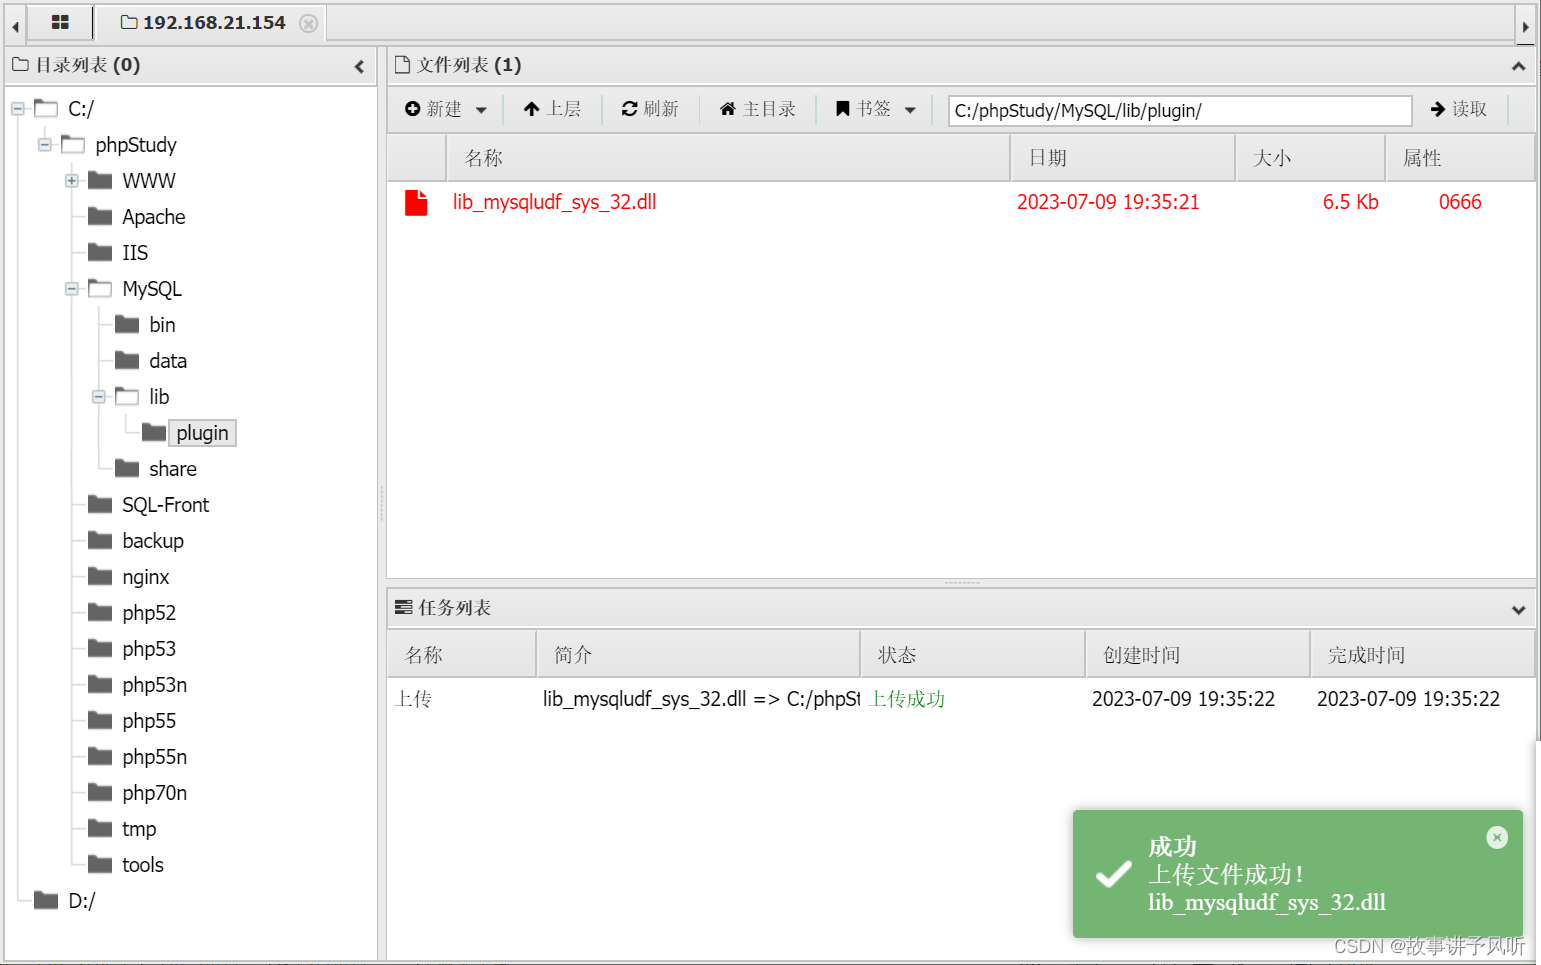Open the lib_mysqludf_sys_32.dll file link
The image size is (1541, 965).
(x=555, y=202)
